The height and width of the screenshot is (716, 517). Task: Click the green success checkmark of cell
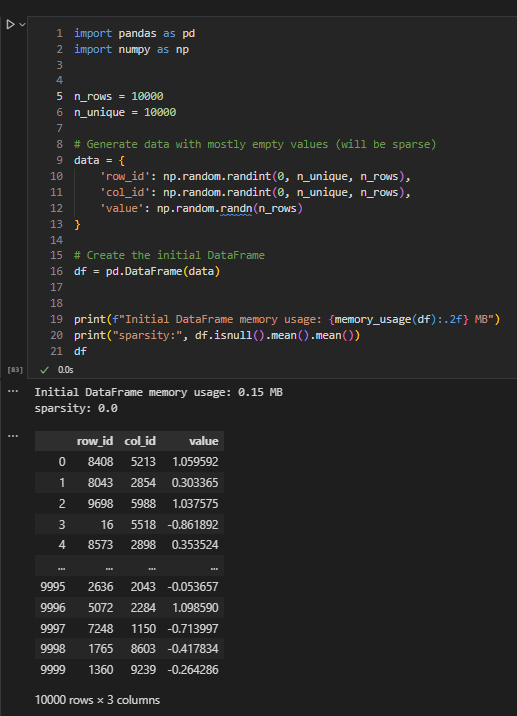pyautogui.click(x=44, y=370)
